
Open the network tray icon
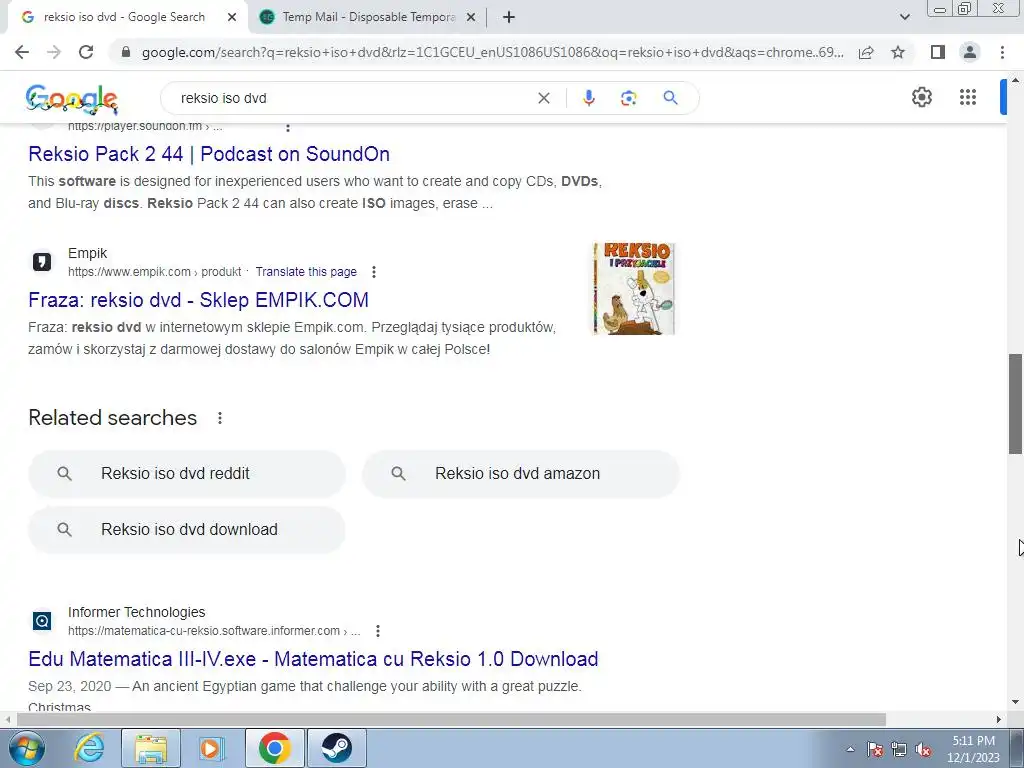pyautogui.click(x=899, y=749)
